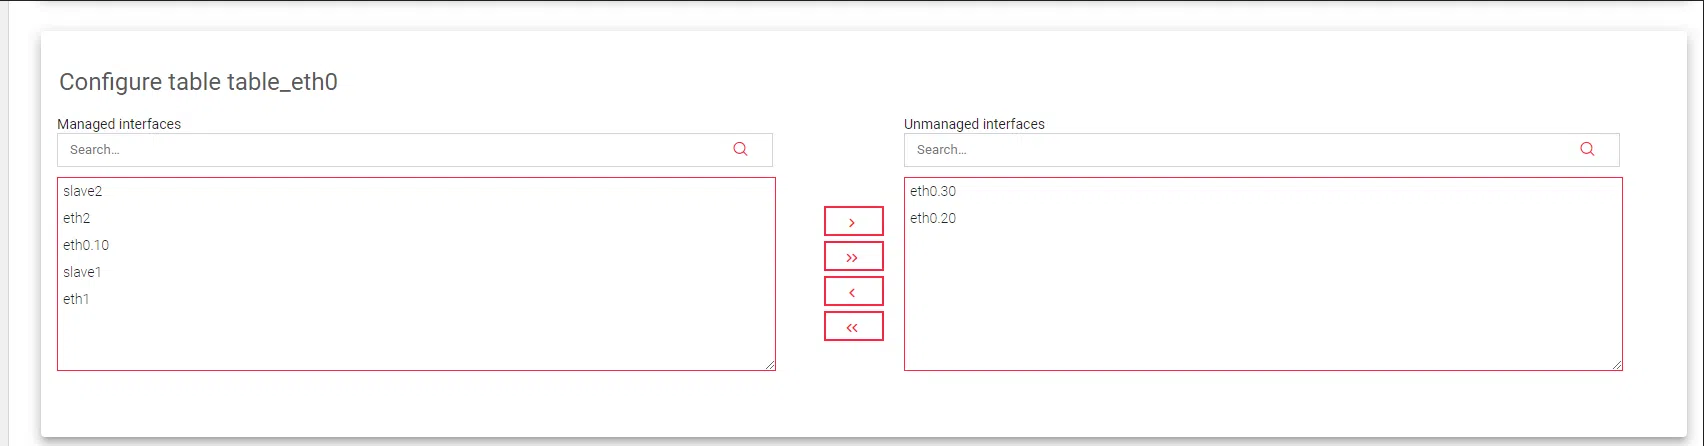Screen dimensions: 1704x446
Task: Pick eth1 from managed interfaces
Action: click(x=76, y=299)
